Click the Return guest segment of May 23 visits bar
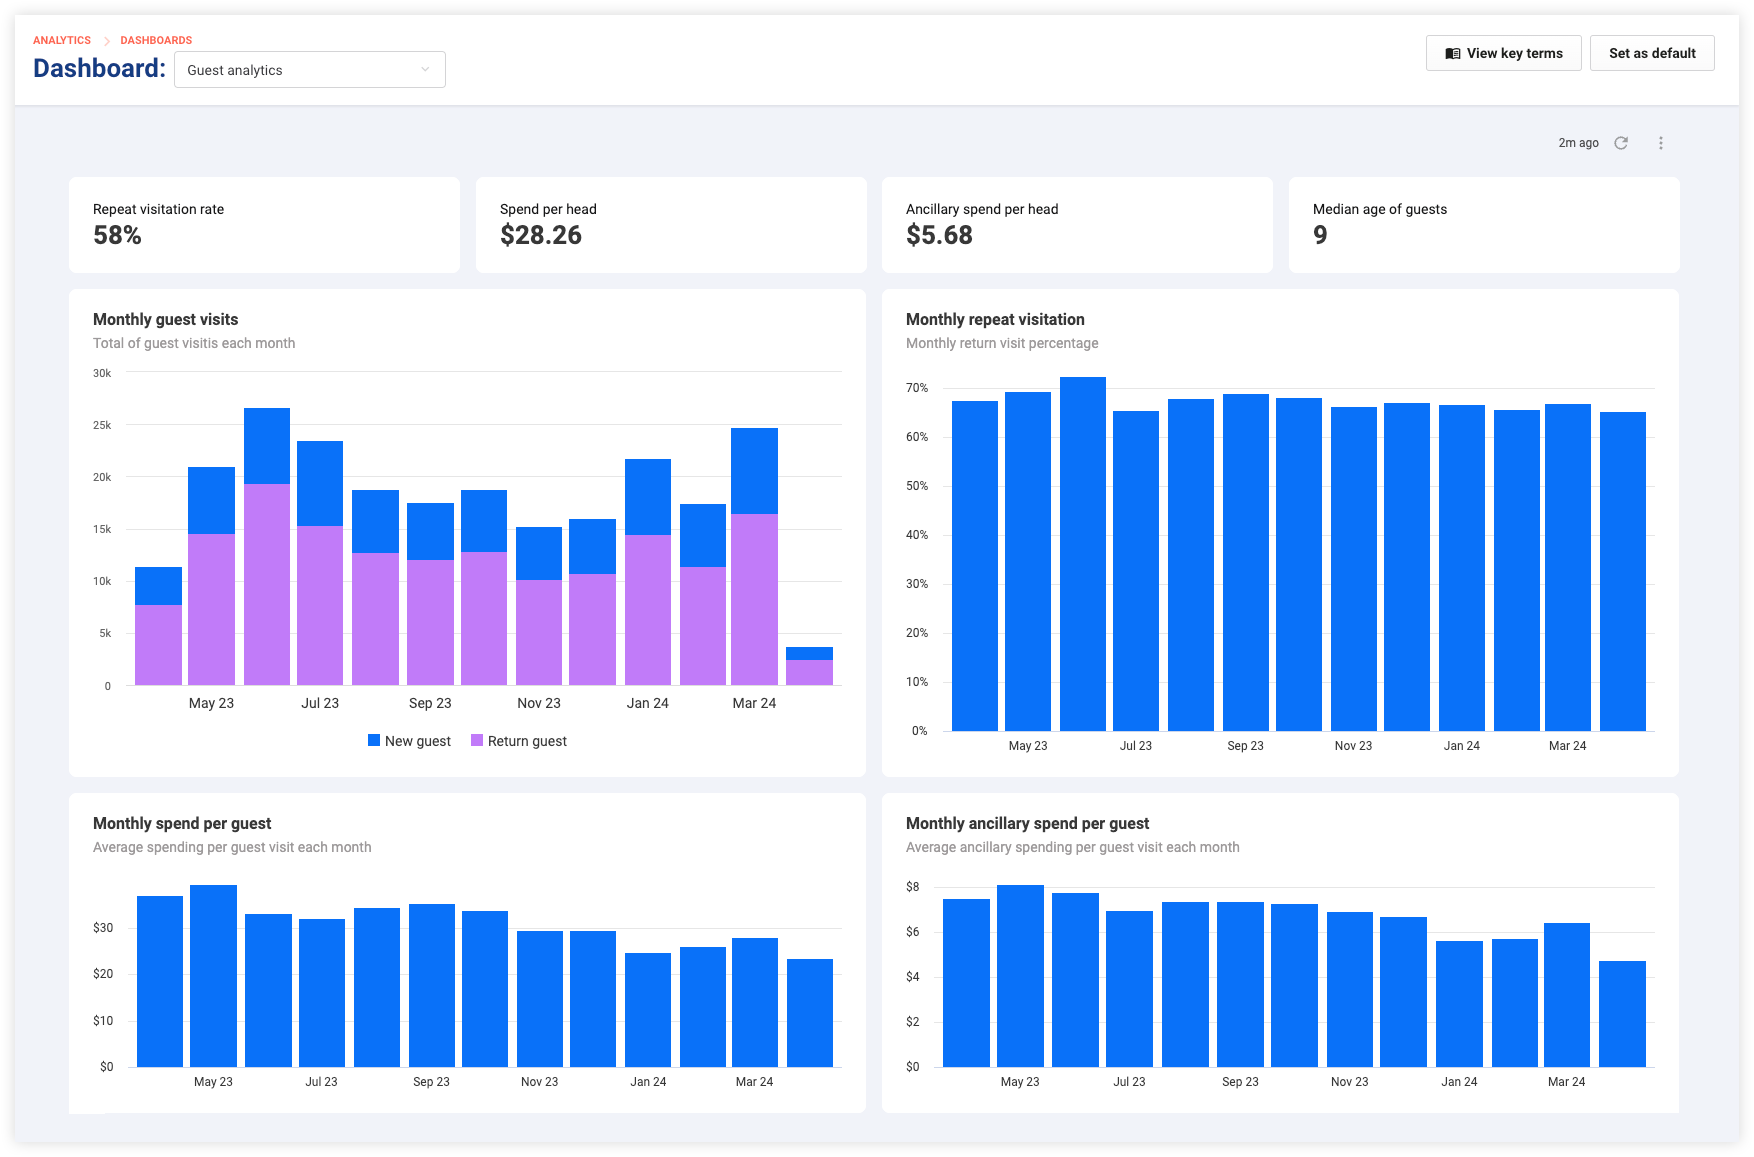 pos(212,610)
